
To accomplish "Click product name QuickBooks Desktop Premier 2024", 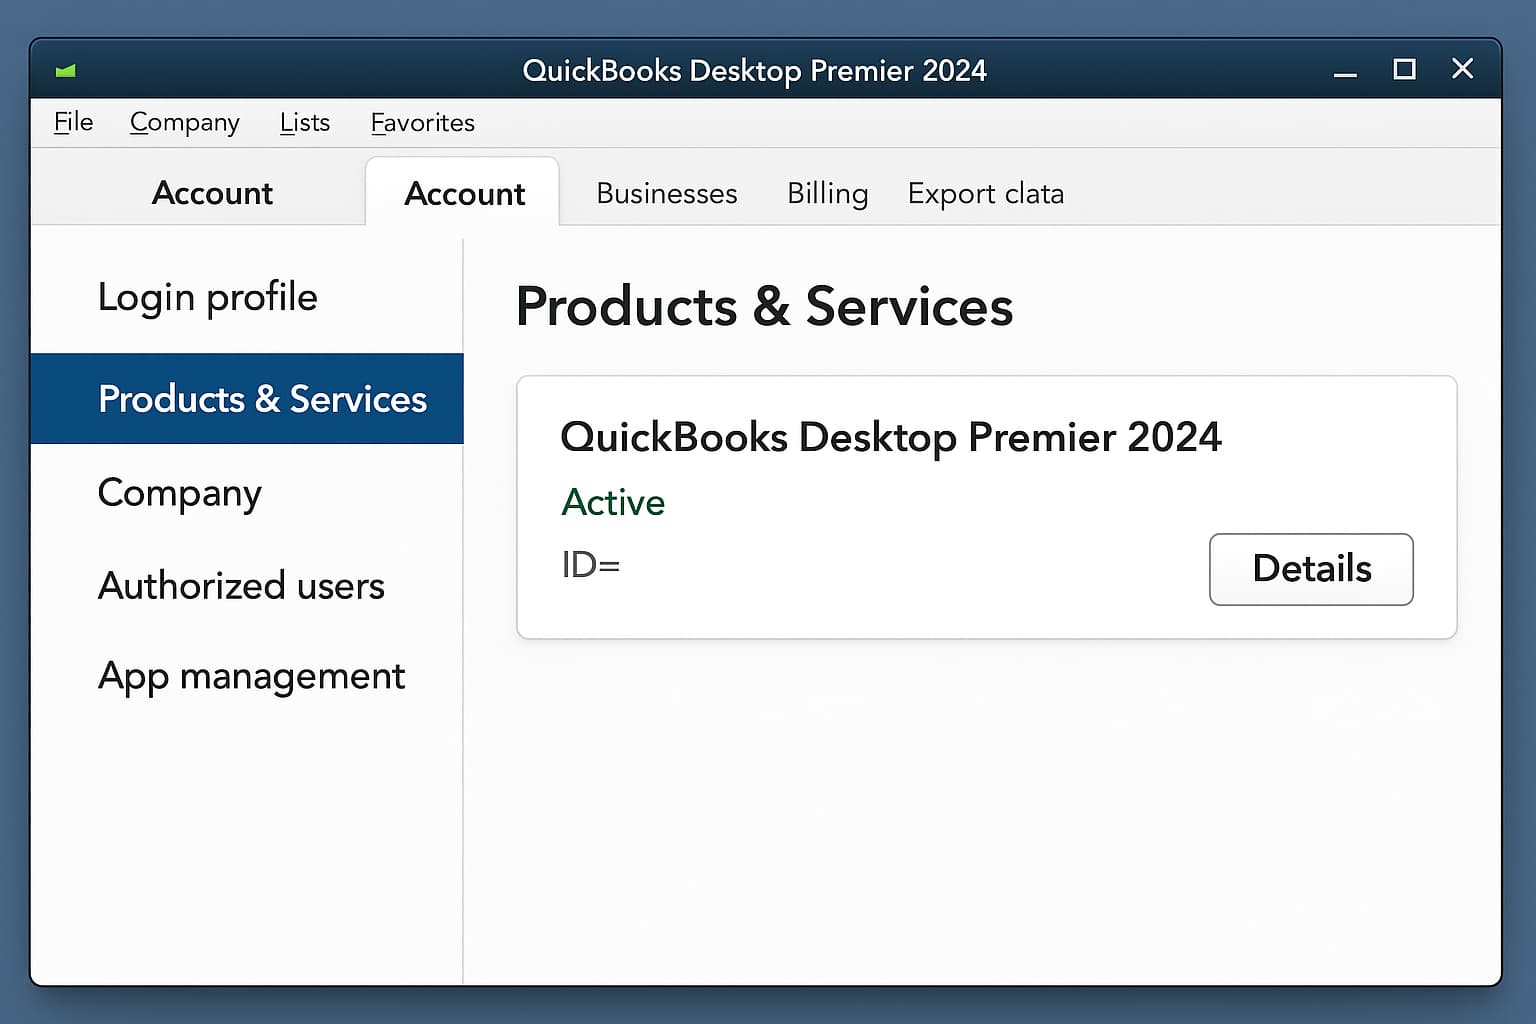I will point(891,437).
